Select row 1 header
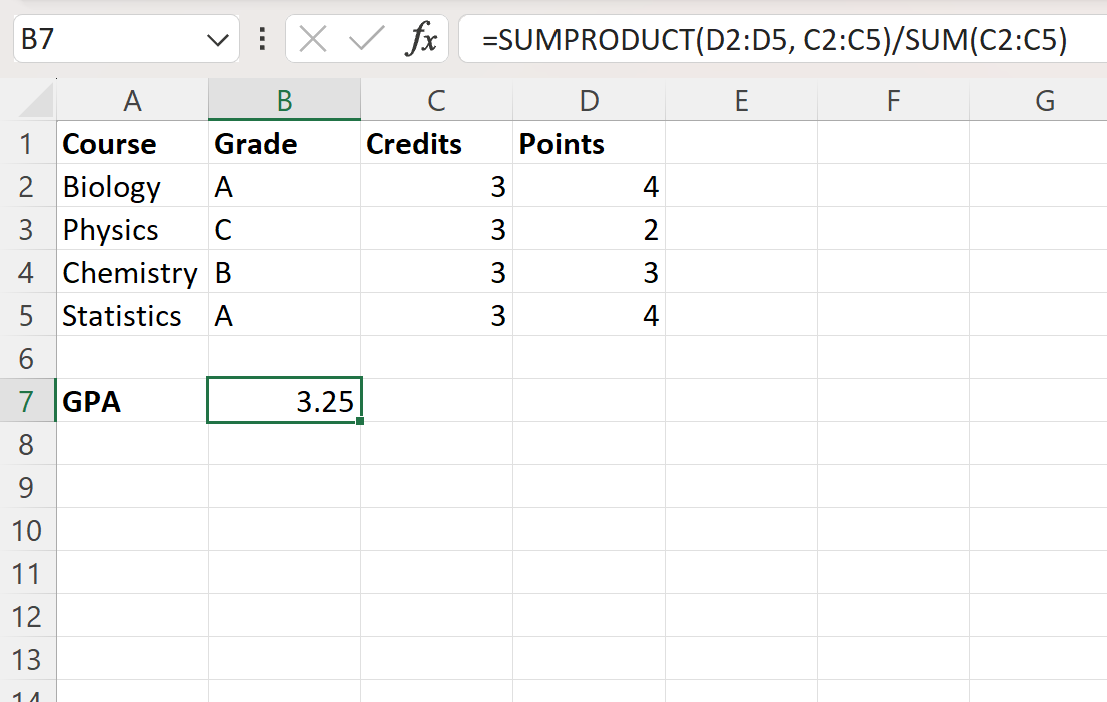Viewport: 1107px width, 702px height. click(27, 143)
